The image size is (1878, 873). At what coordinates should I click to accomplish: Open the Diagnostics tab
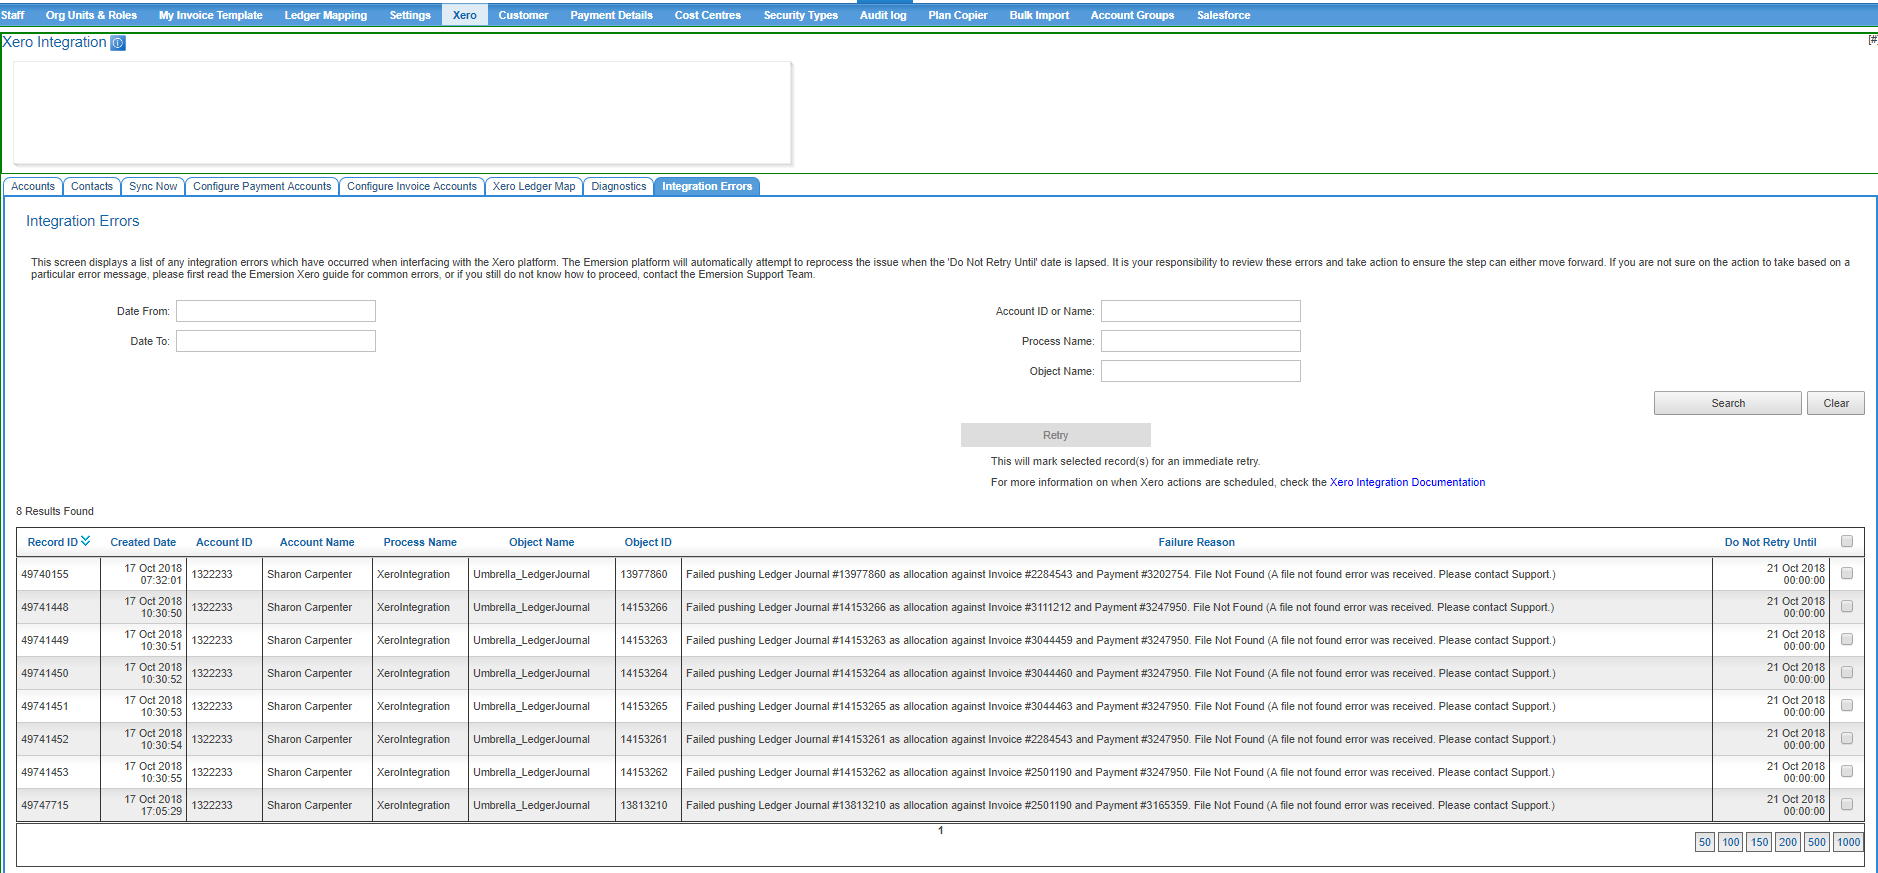pyautogui.click(x=618, y=187)
